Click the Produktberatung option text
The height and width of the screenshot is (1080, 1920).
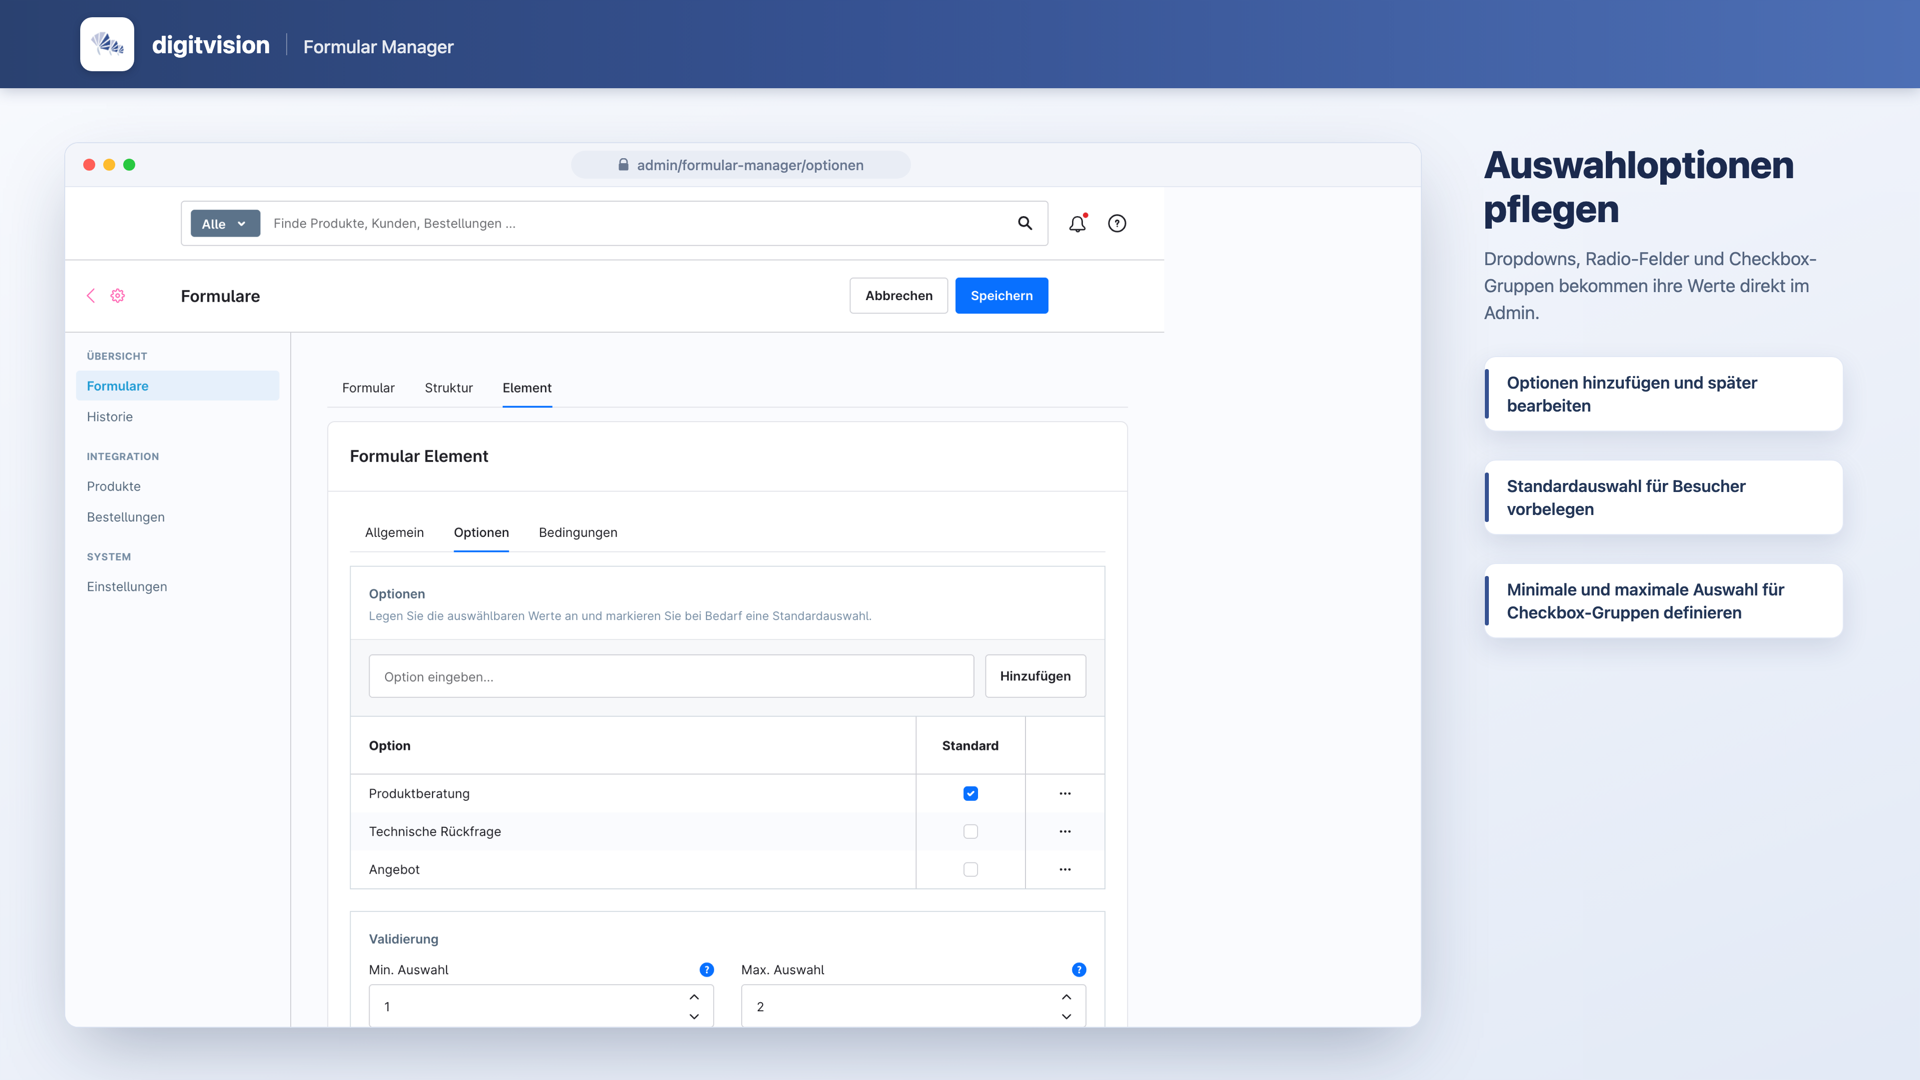419,793
